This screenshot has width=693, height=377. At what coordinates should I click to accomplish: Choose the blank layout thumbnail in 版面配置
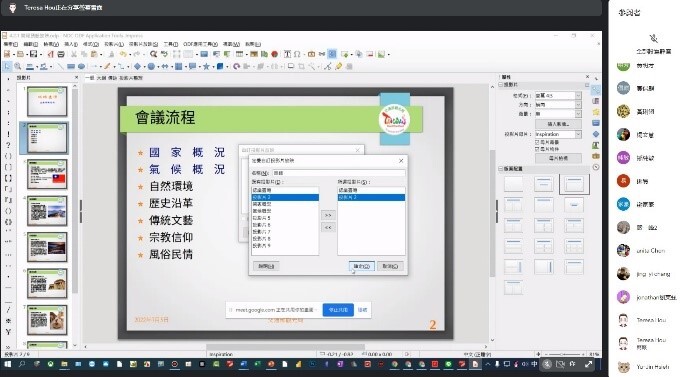click(x=513, y=183)
